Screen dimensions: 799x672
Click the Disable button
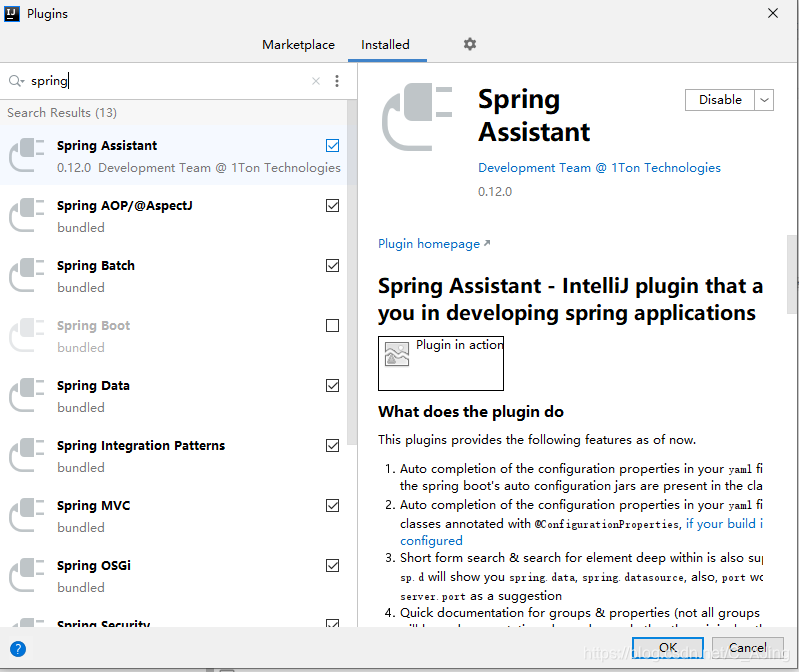click(720, 100)
